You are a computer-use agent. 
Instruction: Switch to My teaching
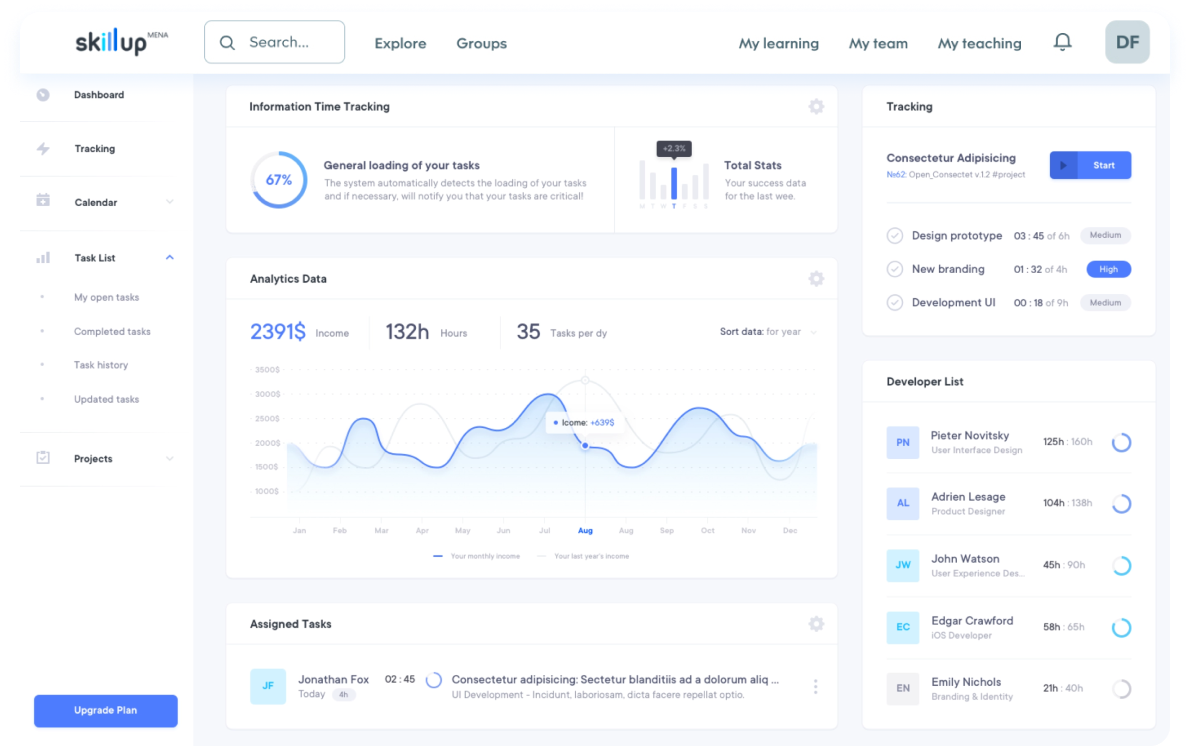click(x=979, y=43)
